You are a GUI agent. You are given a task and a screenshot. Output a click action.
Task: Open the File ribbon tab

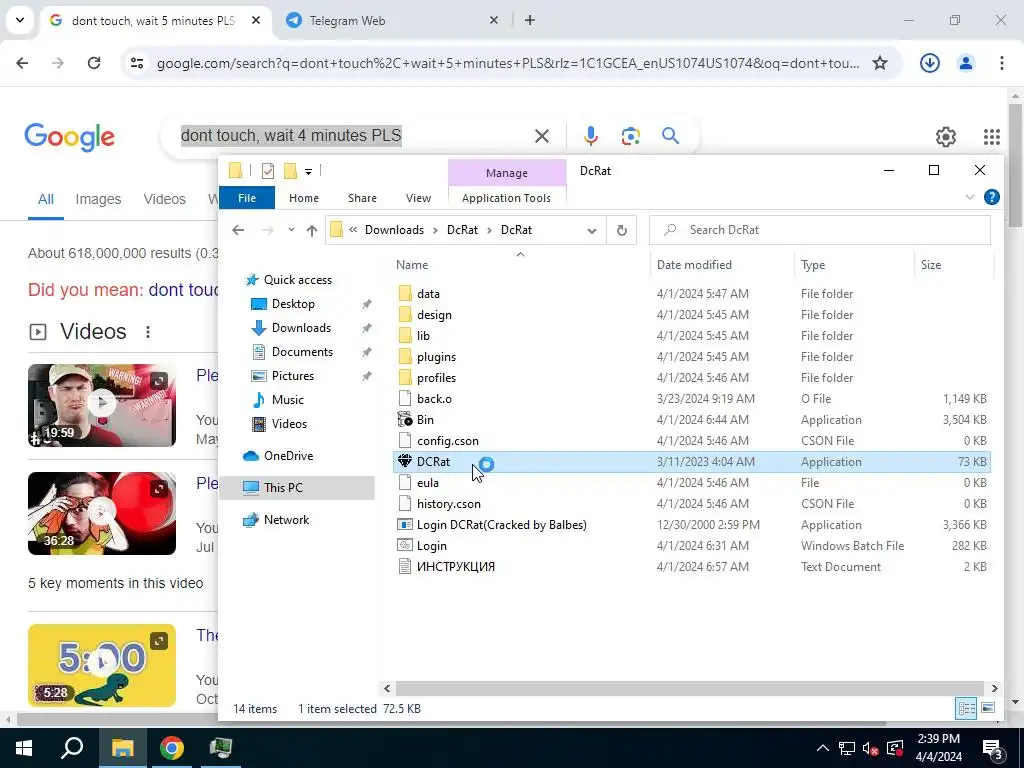(247, 198)
